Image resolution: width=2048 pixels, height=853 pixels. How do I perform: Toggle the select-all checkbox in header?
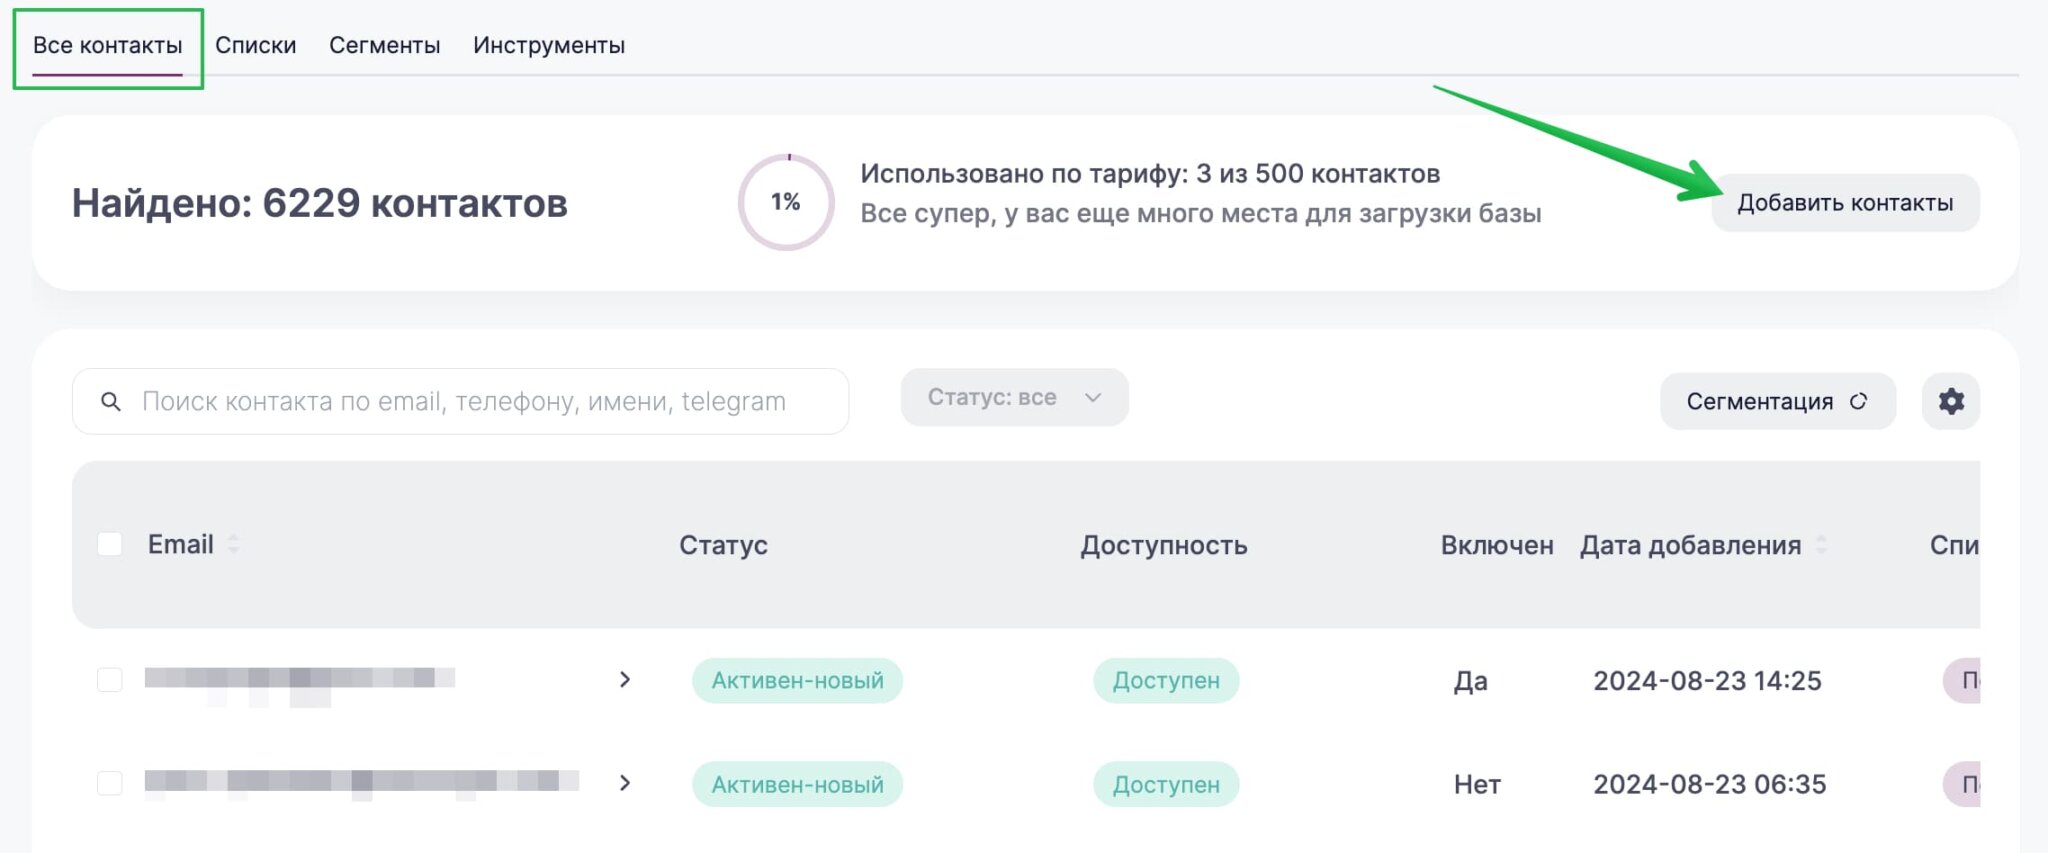[110, 544]
